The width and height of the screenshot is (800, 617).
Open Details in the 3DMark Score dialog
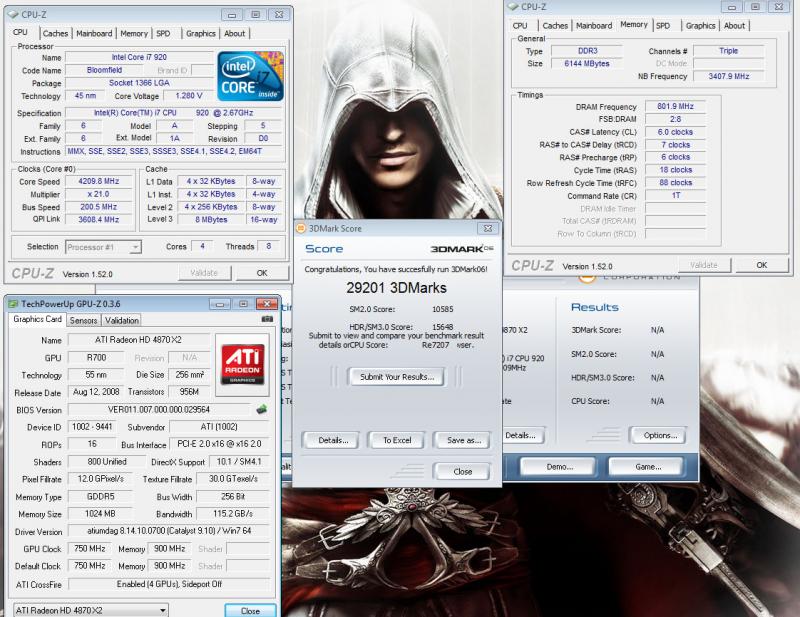coord(333,440)
